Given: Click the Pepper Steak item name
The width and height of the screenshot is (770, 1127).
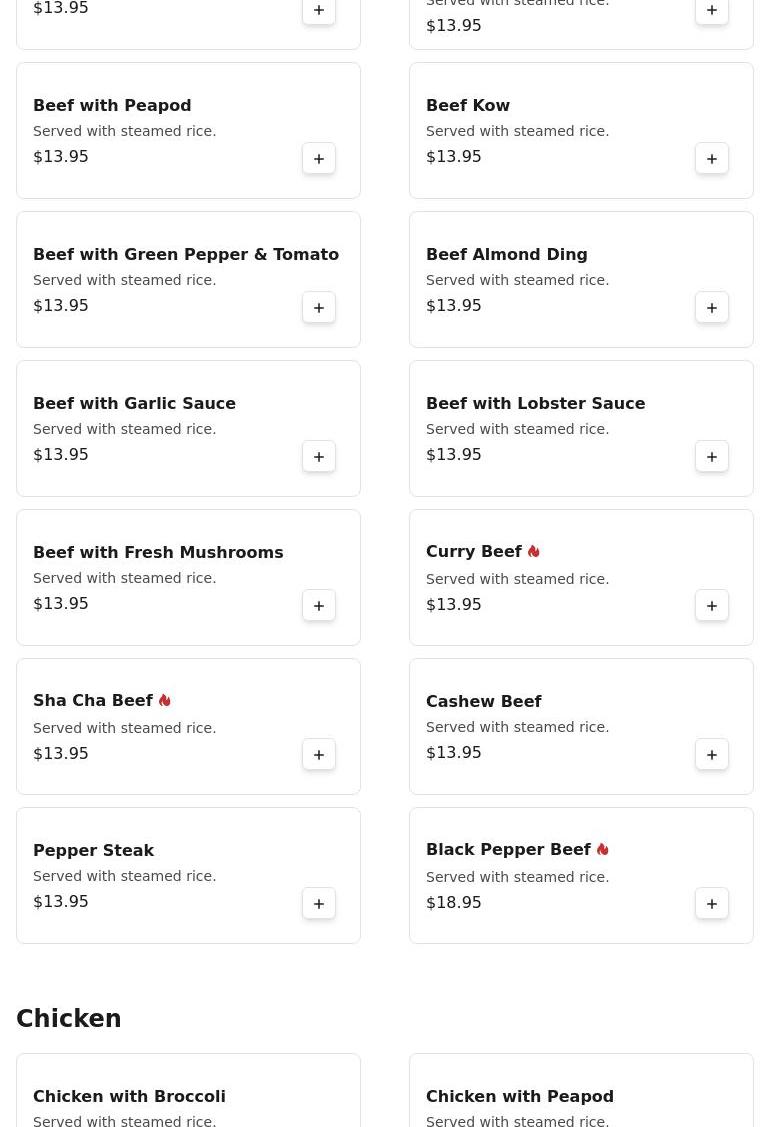Looking at the screenshot, I should (93, 851).
